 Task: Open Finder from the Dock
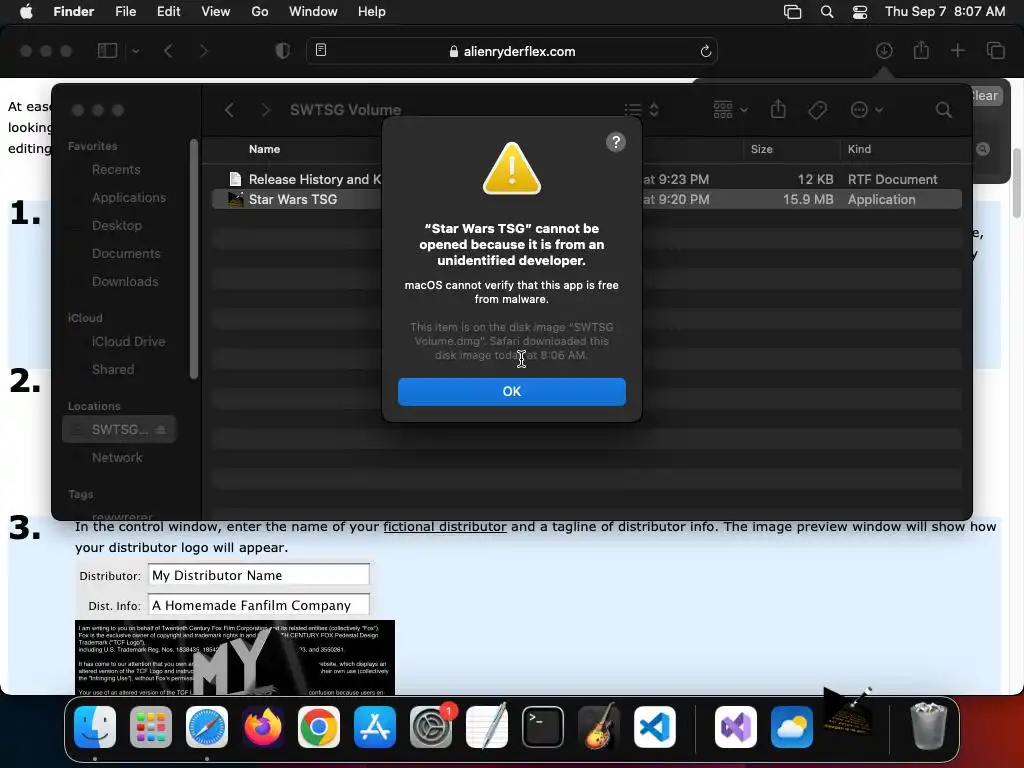pos(95,727)
